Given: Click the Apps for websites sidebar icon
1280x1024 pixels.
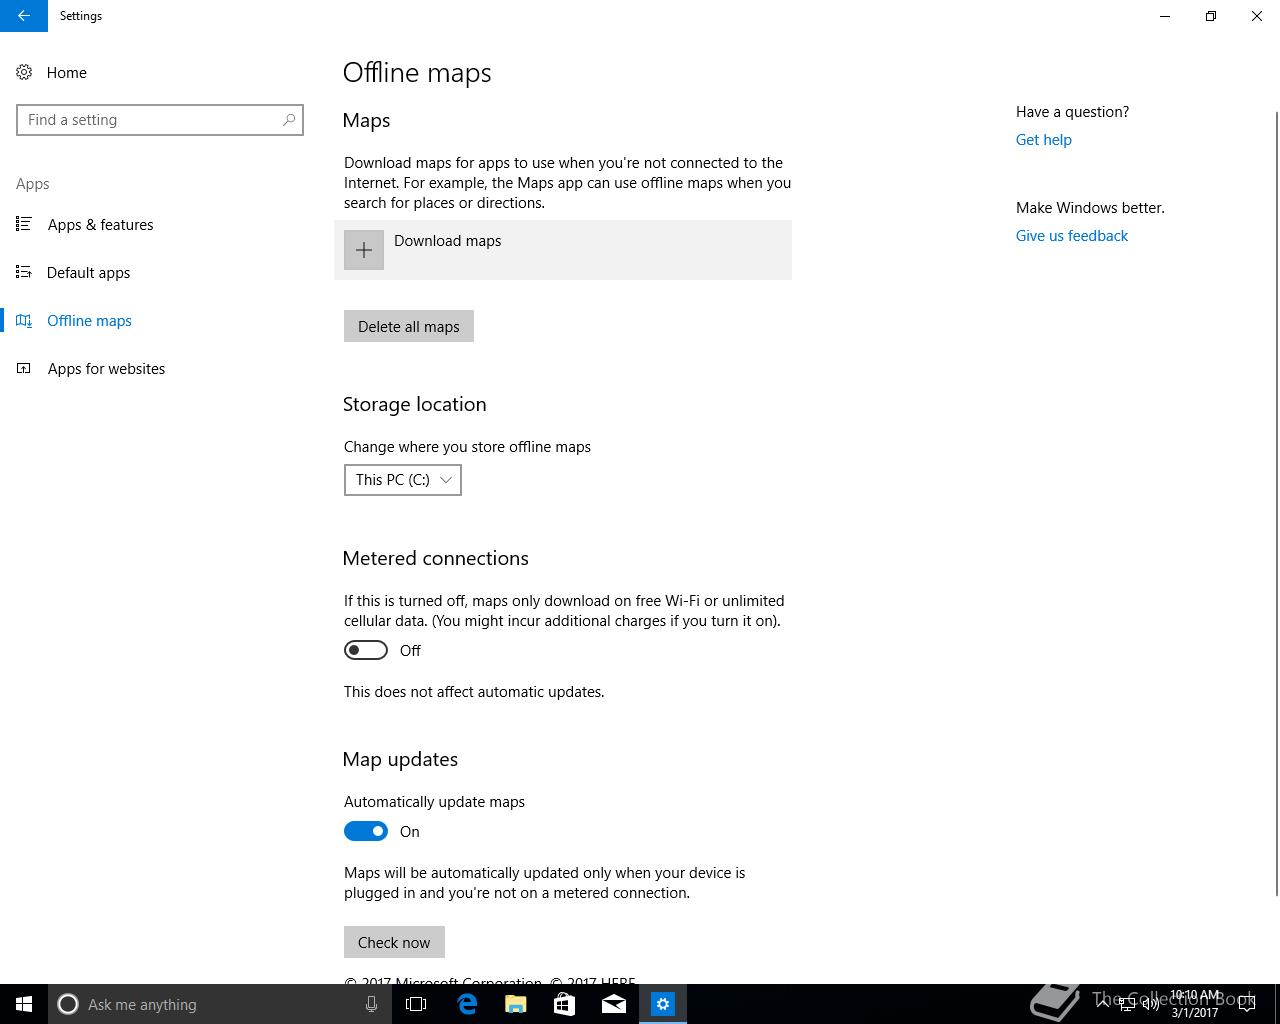Looking at the screenshot, I should point(24,368).
